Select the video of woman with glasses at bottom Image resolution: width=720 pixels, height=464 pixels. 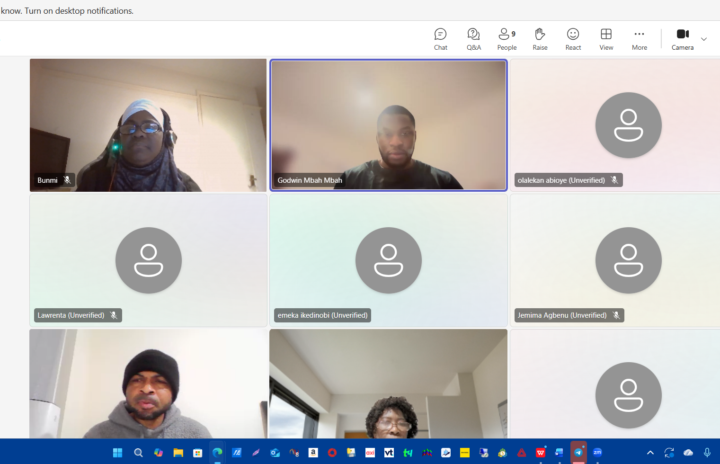tap(388, 384)
